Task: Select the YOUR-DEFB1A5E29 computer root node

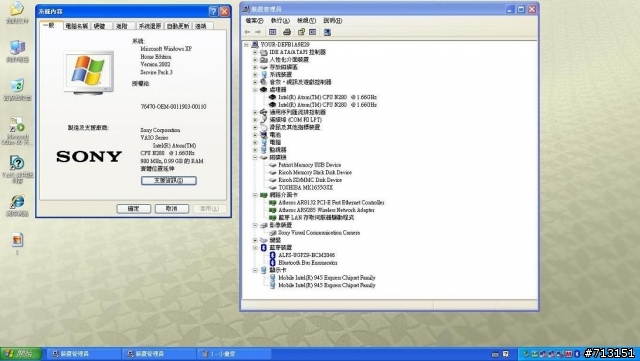Action: pos(285,45)
